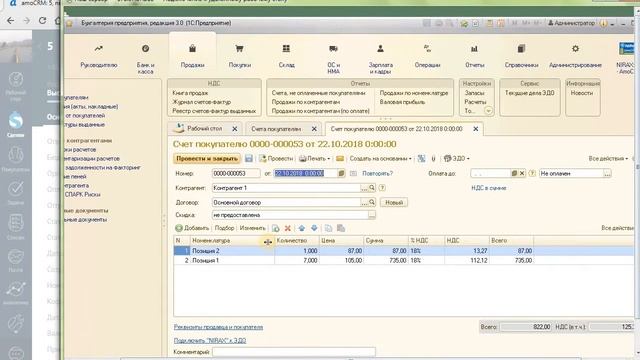Move the row down with the blue arrow
Screen dimensions: 640x360
tap(314, 228)
